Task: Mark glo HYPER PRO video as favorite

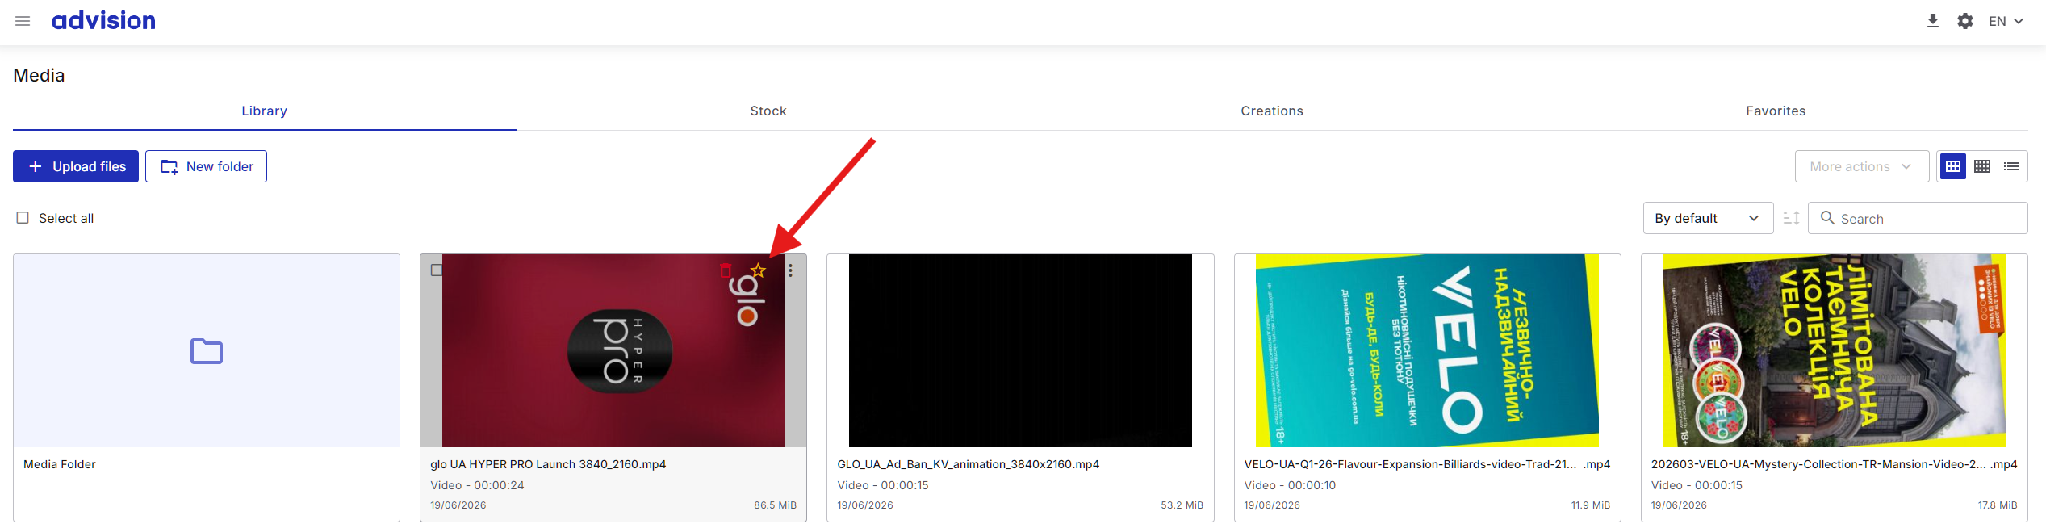Action: coord(758,270)
